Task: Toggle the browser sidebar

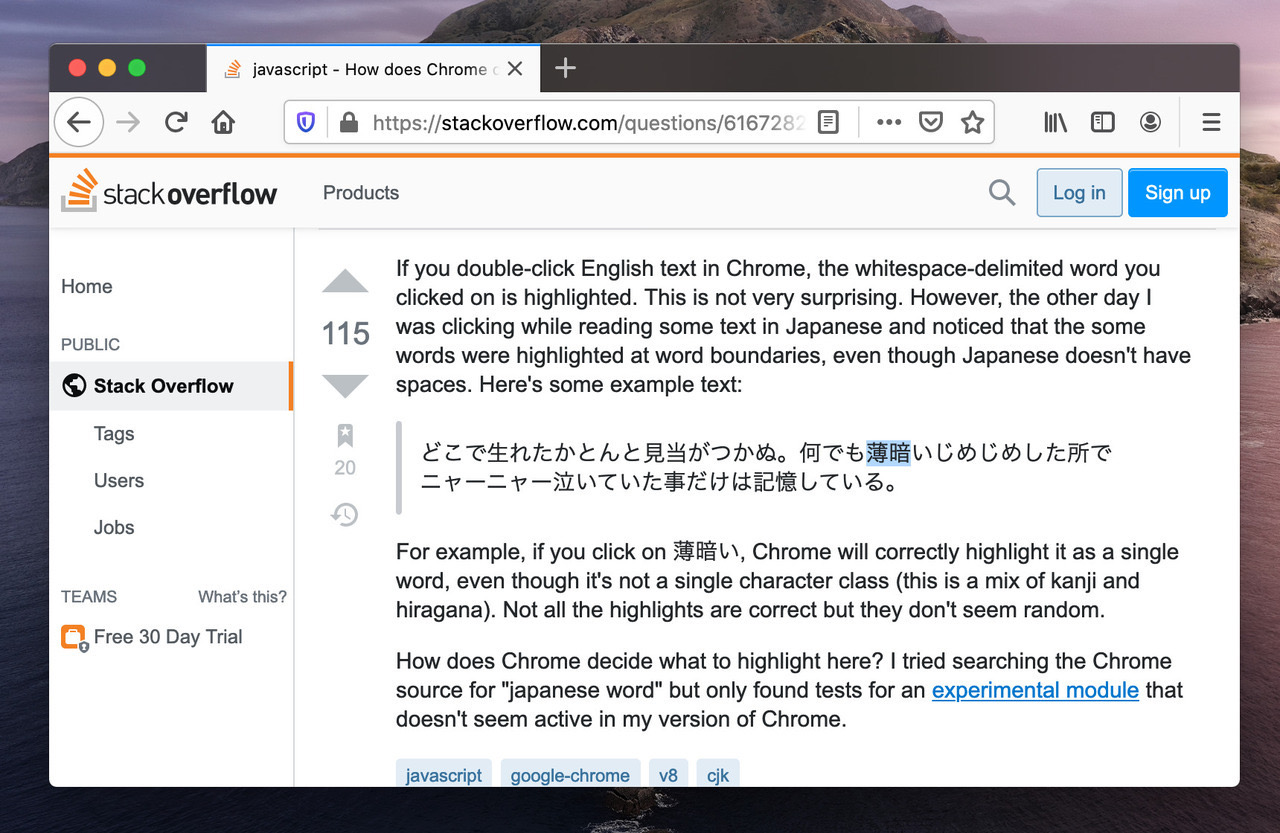Action: (1102, 122)
